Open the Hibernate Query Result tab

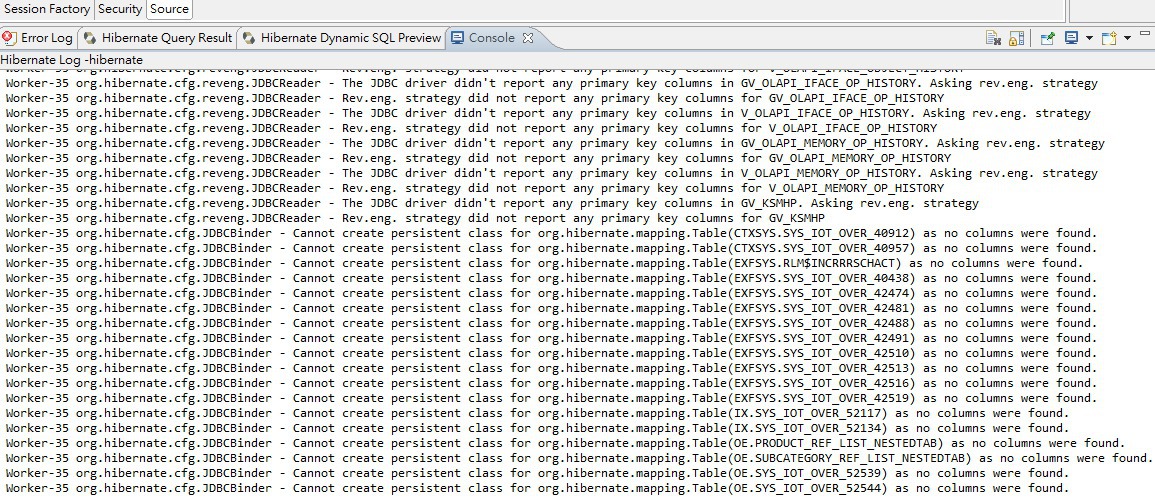pos(158,38)
